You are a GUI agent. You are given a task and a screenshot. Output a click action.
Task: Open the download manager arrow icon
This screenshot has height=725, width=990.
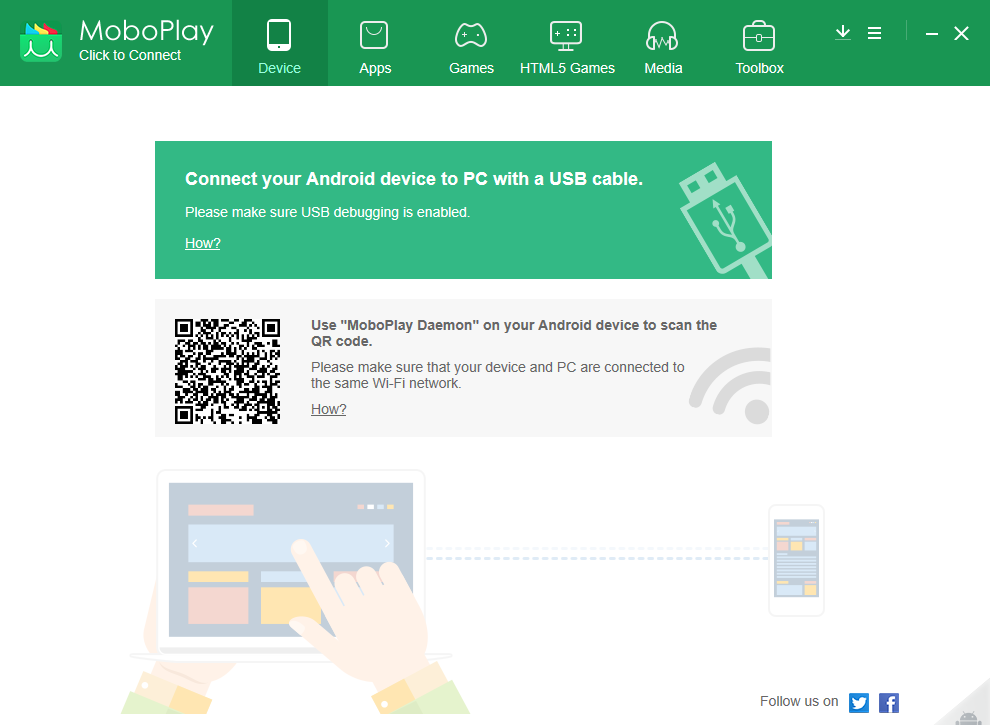[842, 32]
